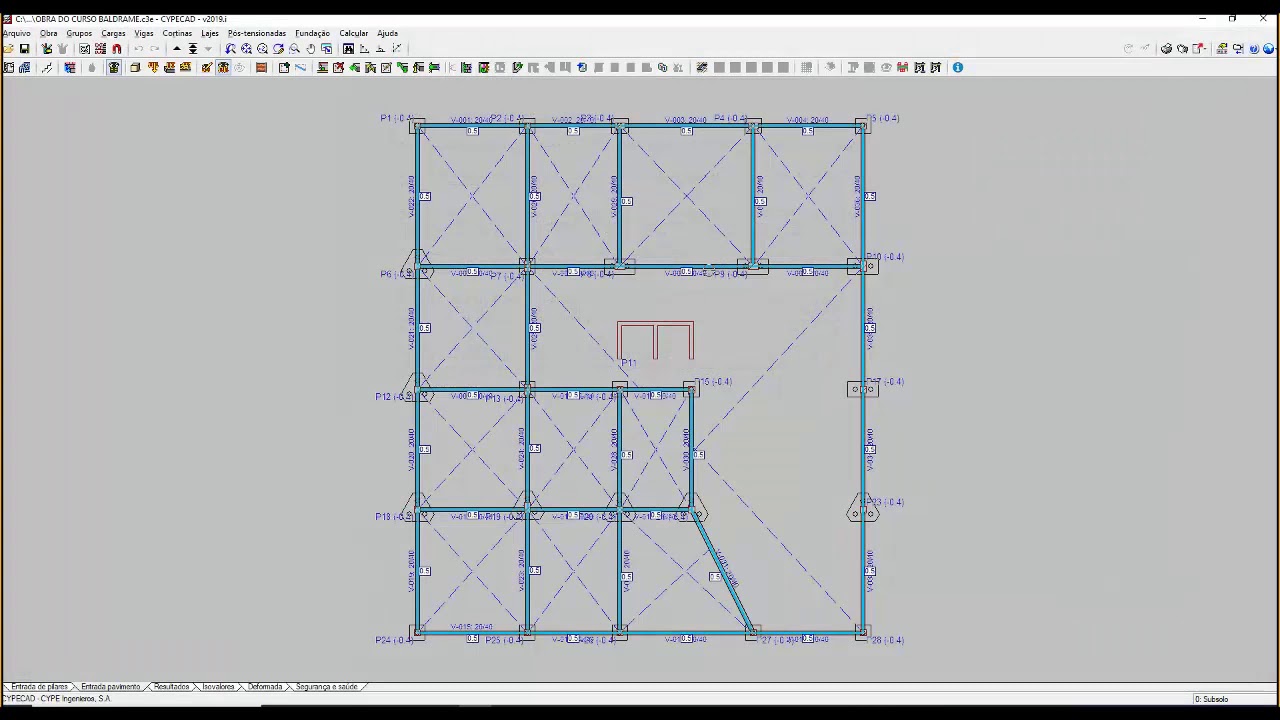Viewport: 1280px width, 720px height.
Task: Click the blue globe icon
Action: coord(1270,48)
